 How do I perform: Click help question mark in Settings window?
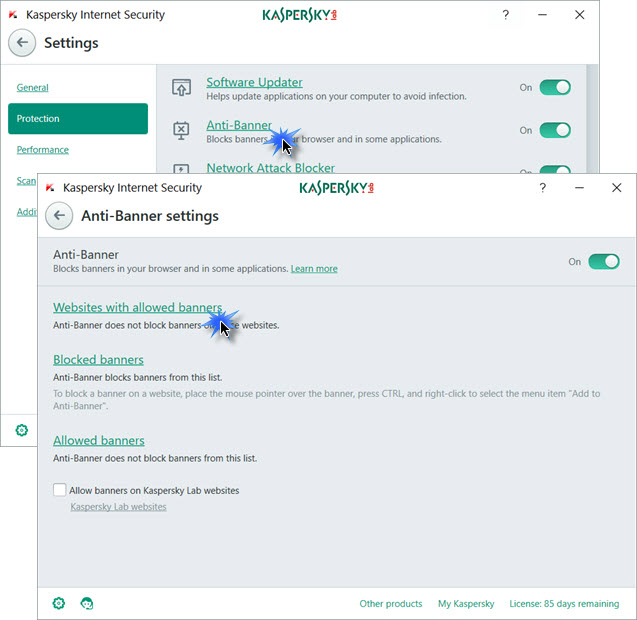[x=505, y=15]
